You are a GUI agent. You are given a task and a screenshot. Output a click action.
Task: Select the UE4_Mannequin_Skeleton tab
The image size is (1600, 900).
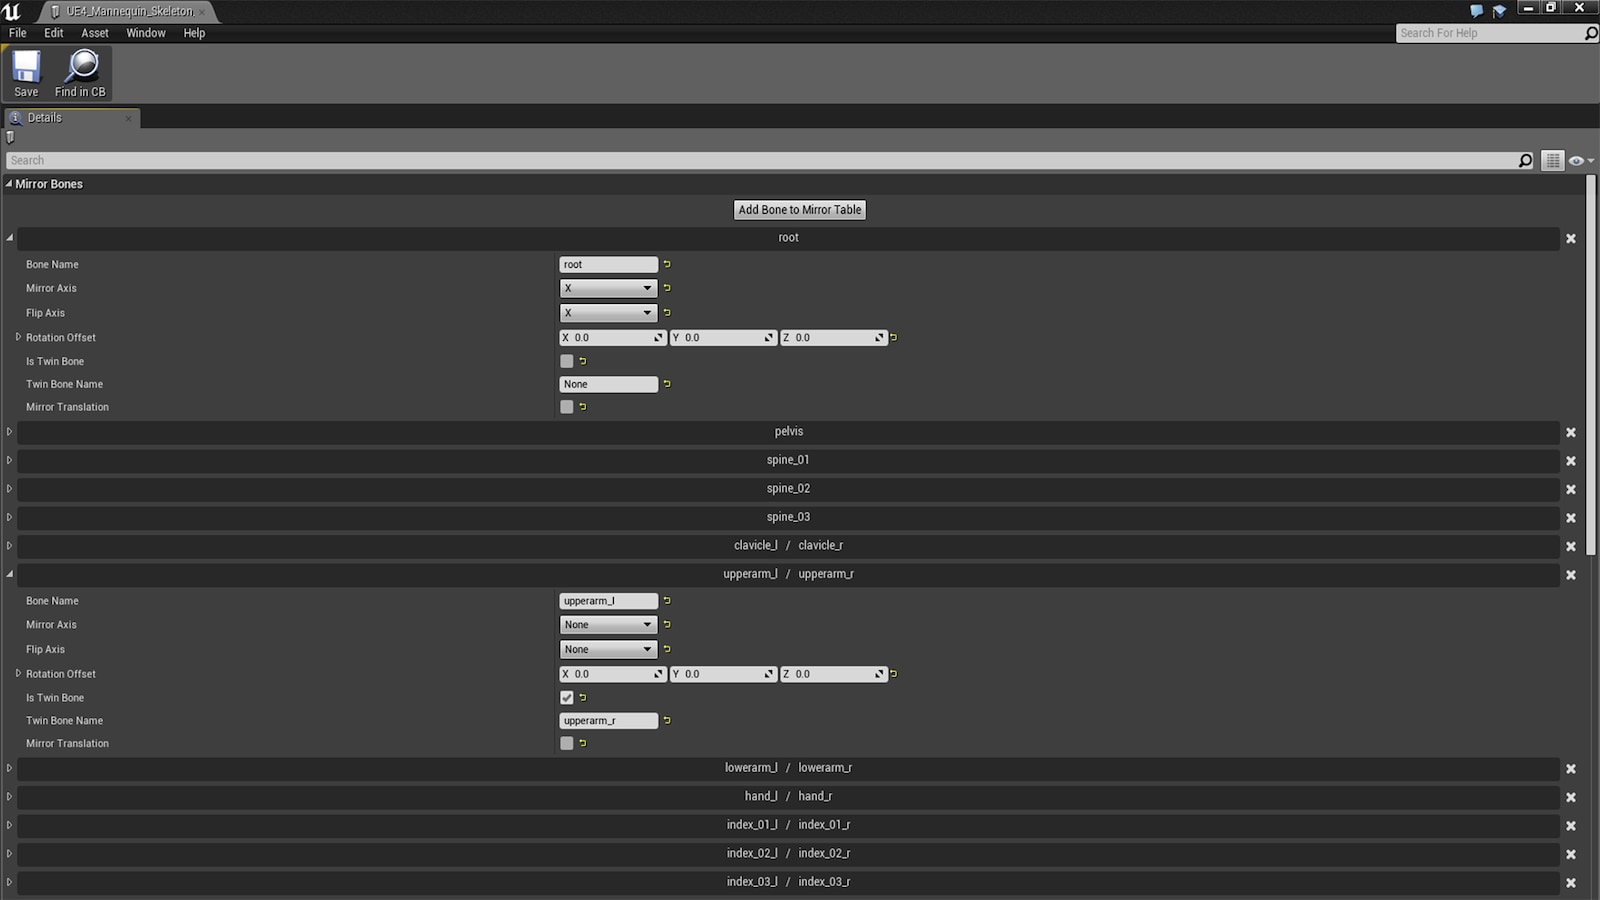pyautogui.click(x=125, y=11)
